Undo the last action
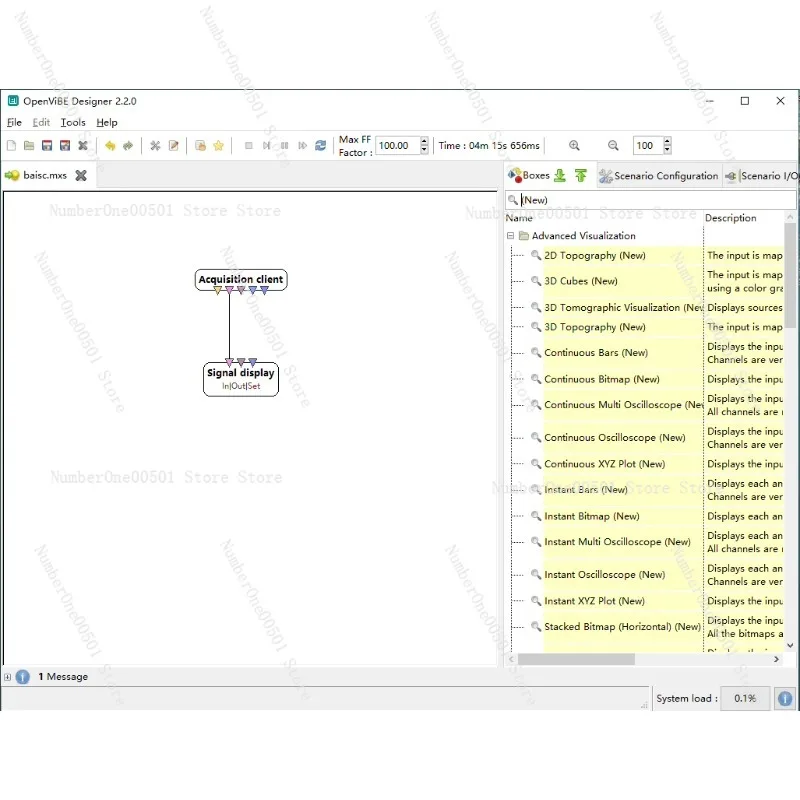 (x=110, y=145)
